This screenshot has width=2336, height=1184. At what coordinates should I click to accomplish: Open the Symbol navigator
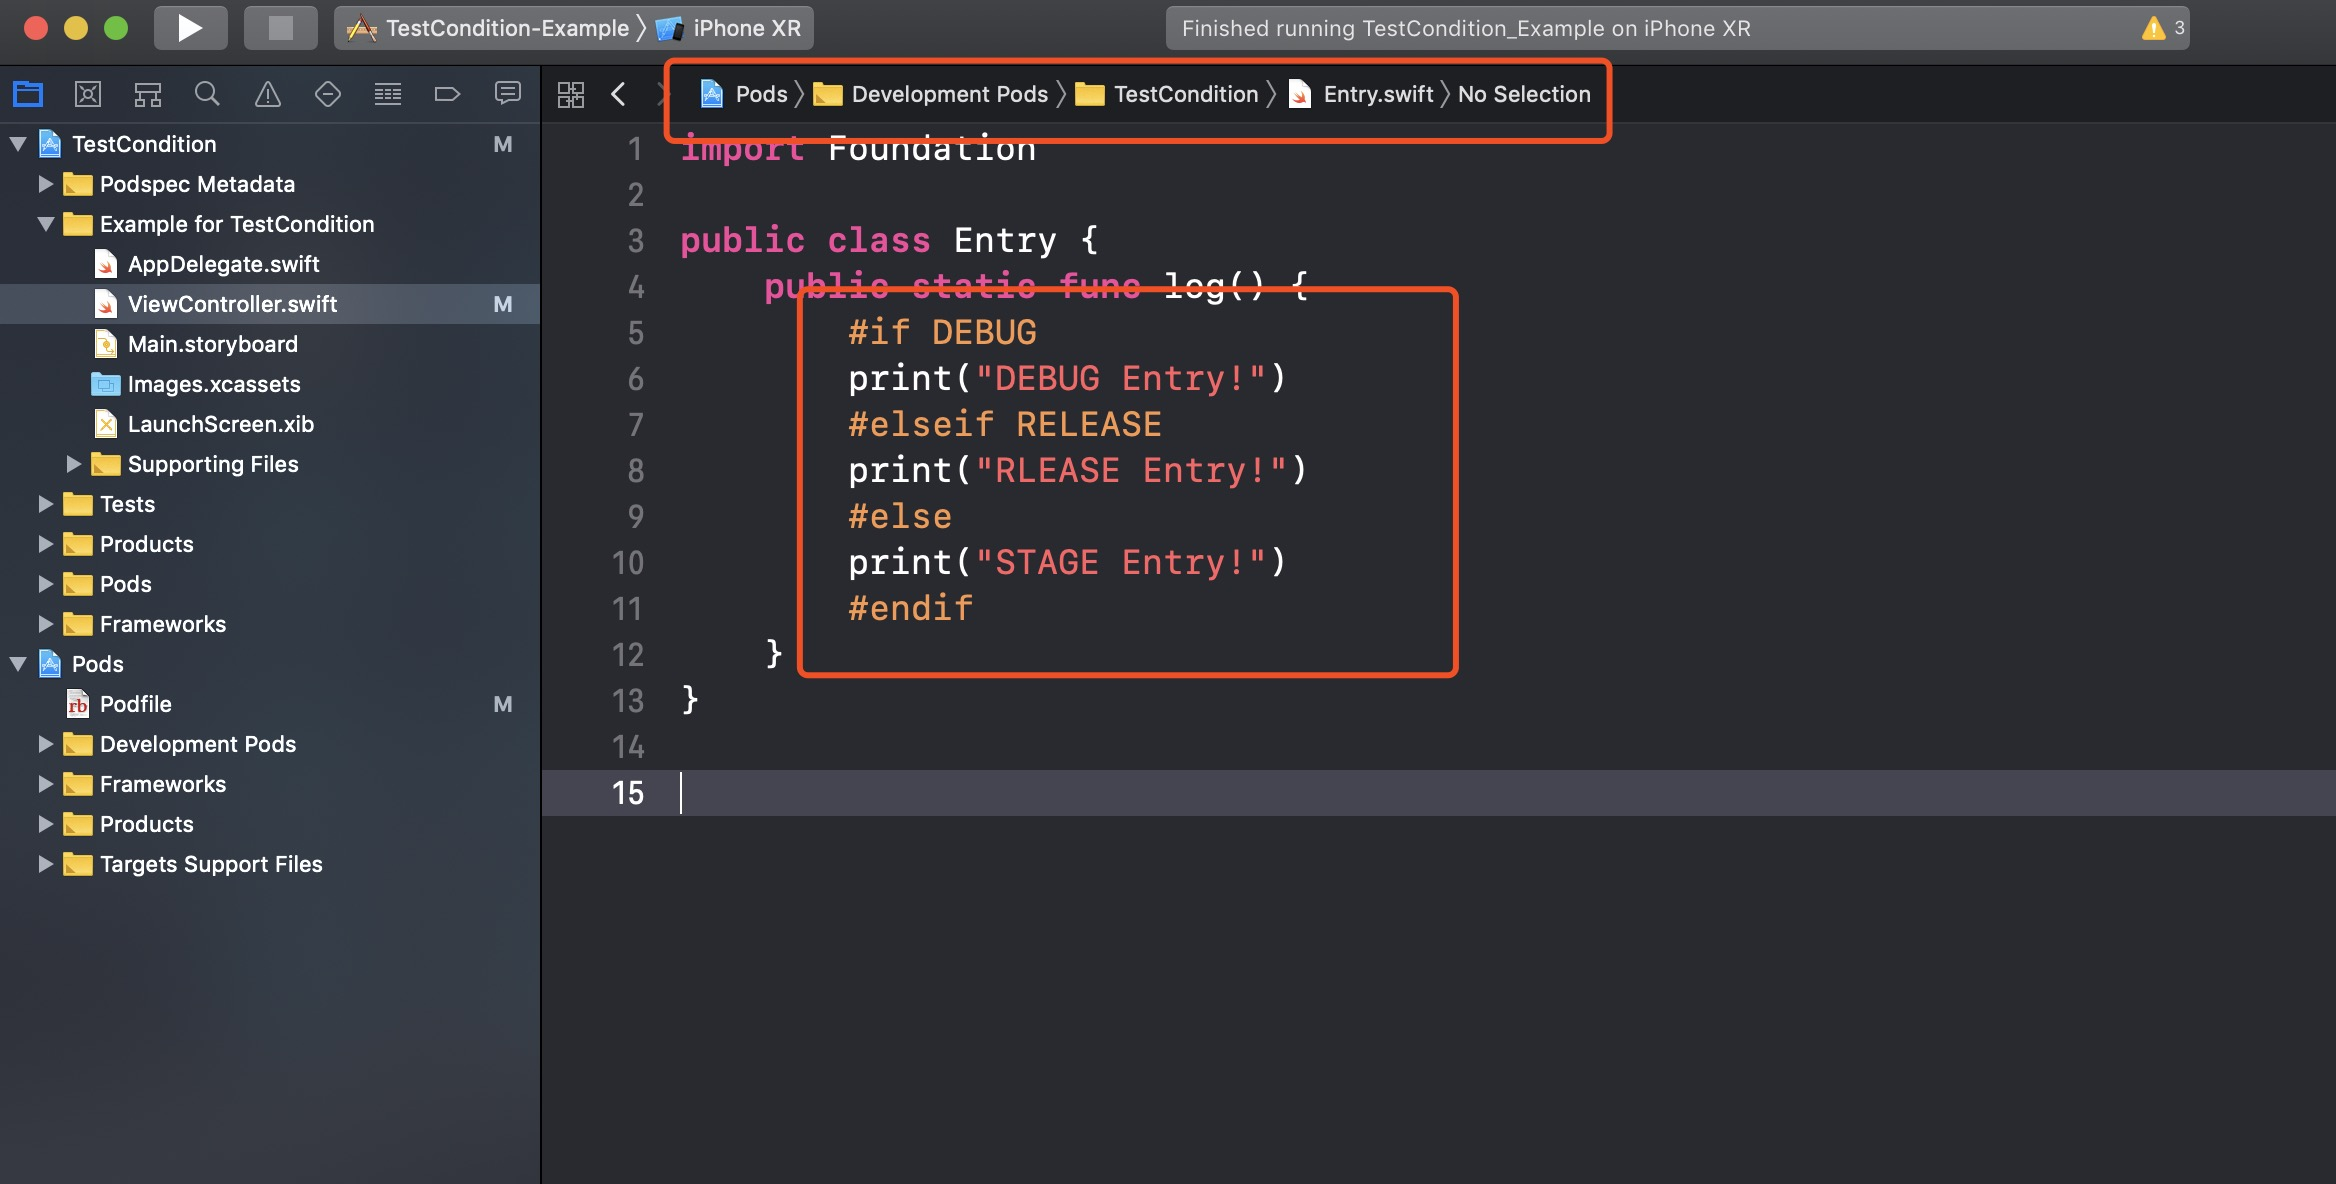tap(148, 94)
